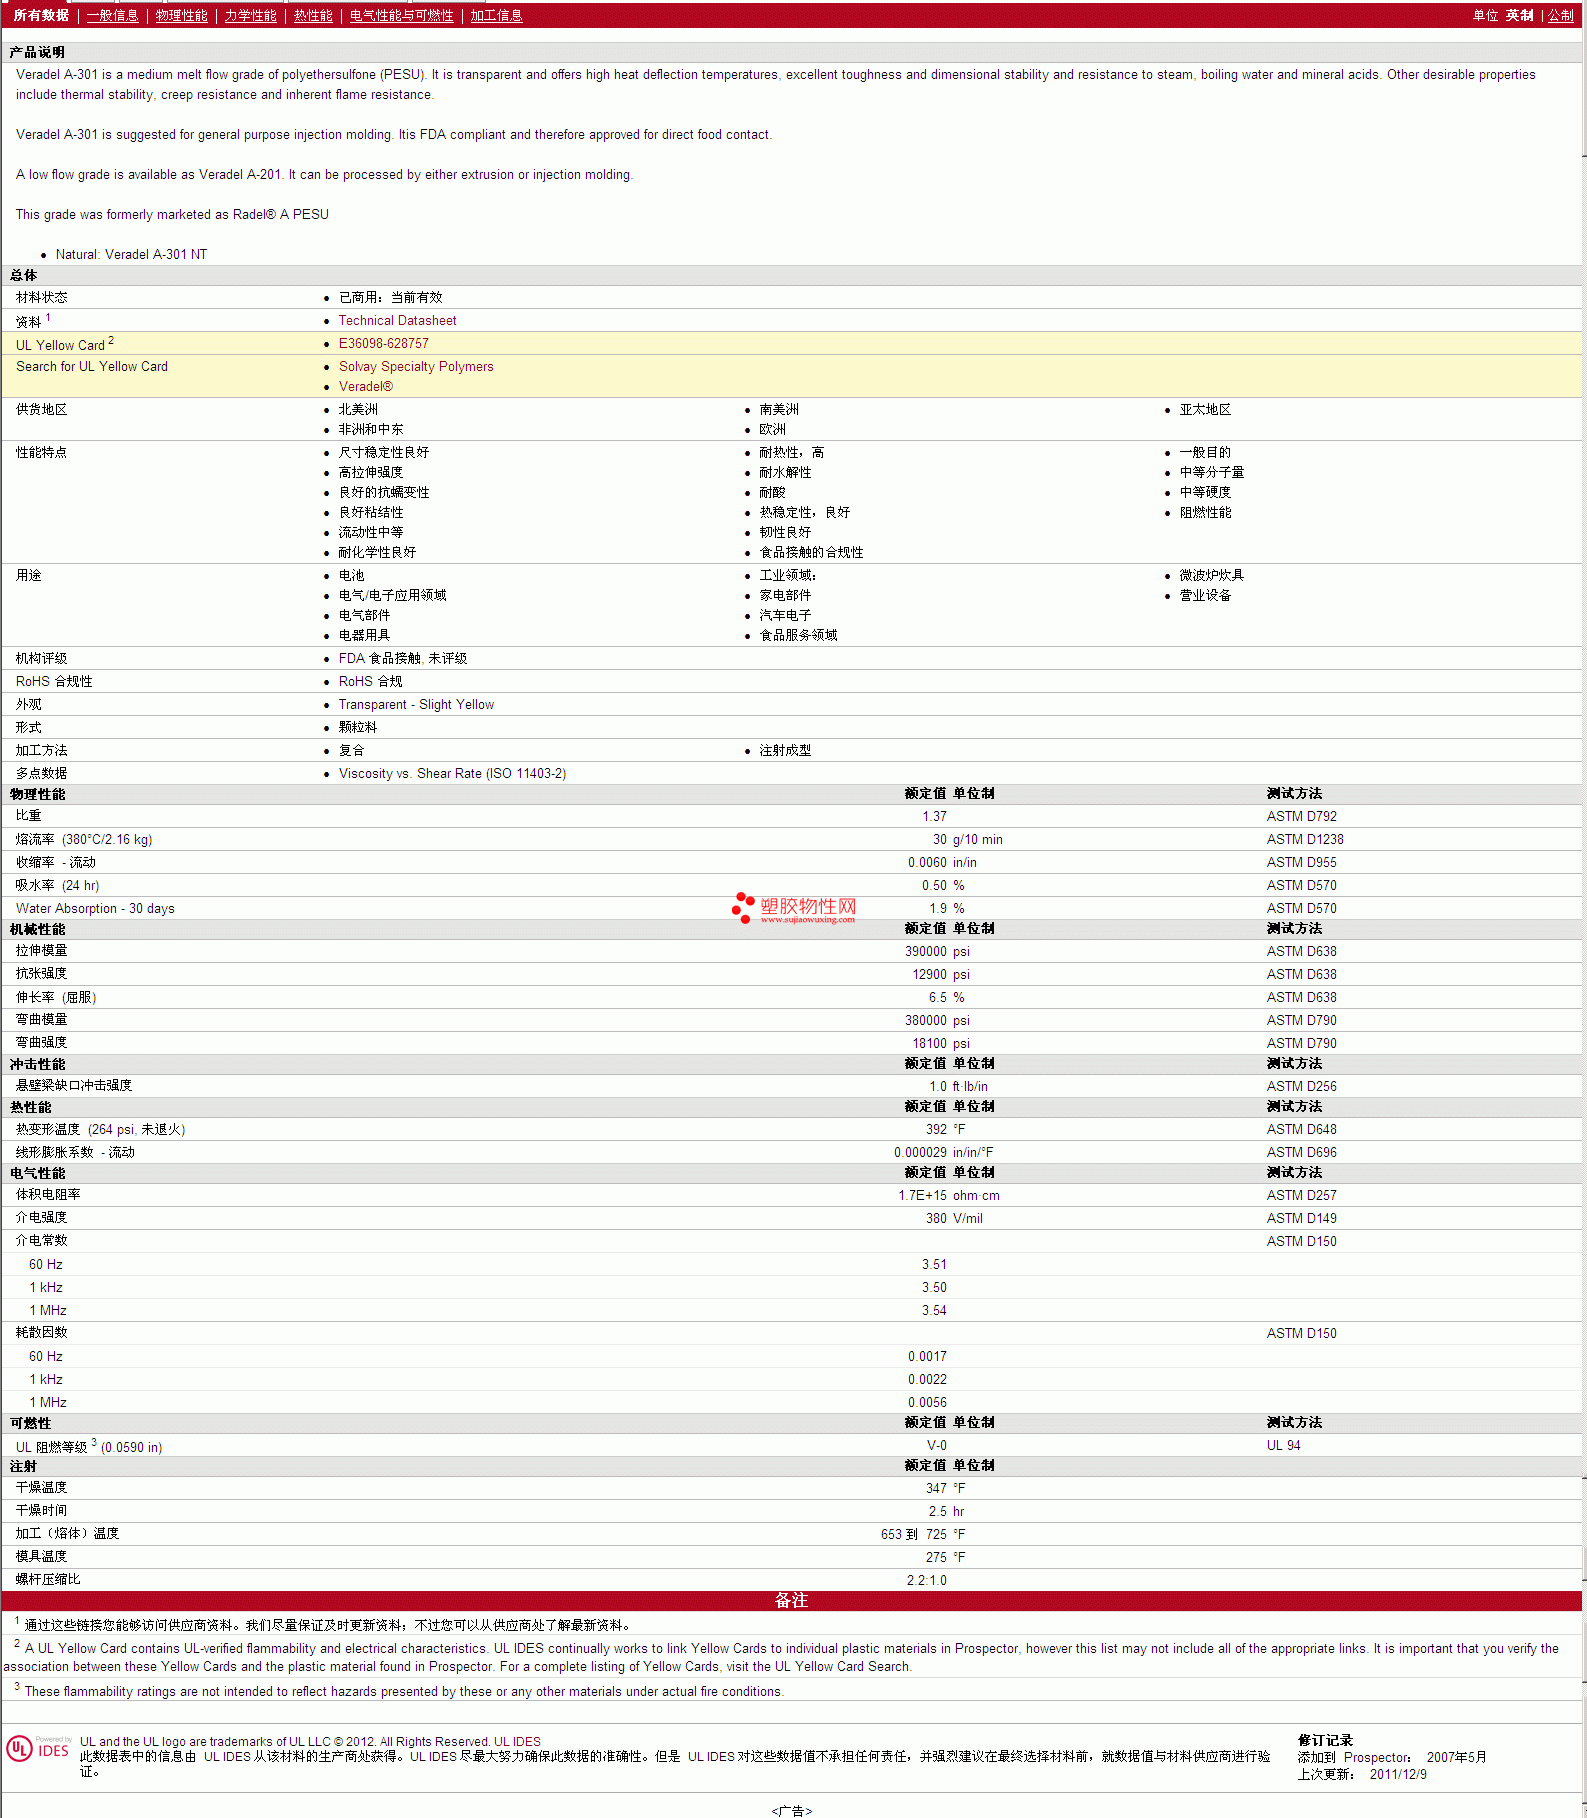Select 英制 units

[x=1519, y=15]
